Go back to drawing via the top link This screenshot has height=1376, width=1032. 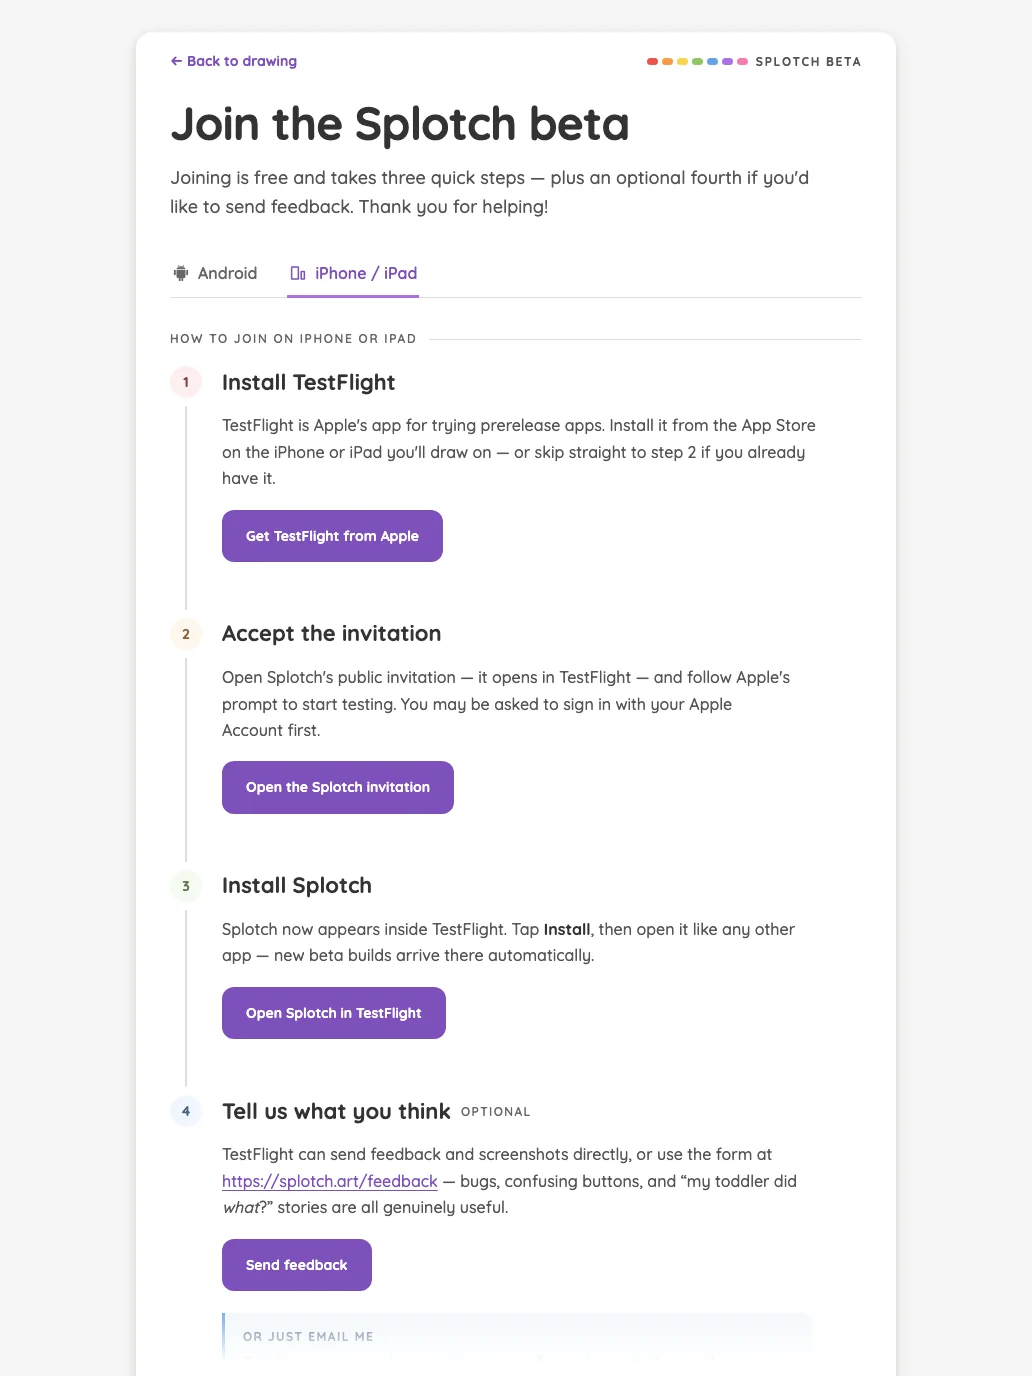pos(234,61)
